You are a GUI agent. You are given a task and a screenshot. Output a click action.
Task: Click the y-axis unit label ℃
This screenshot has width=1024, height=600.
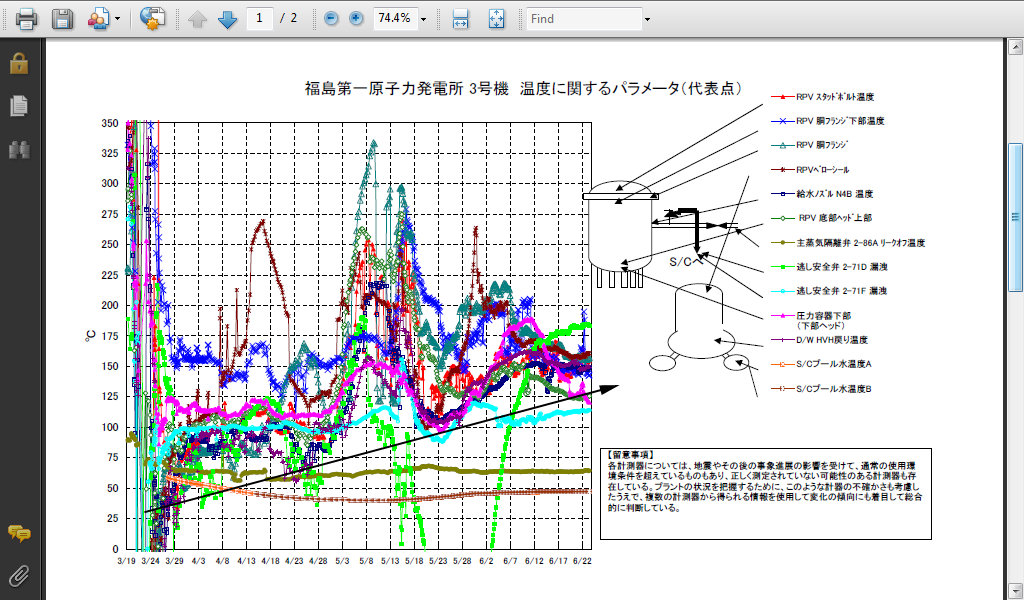[91, 336]
